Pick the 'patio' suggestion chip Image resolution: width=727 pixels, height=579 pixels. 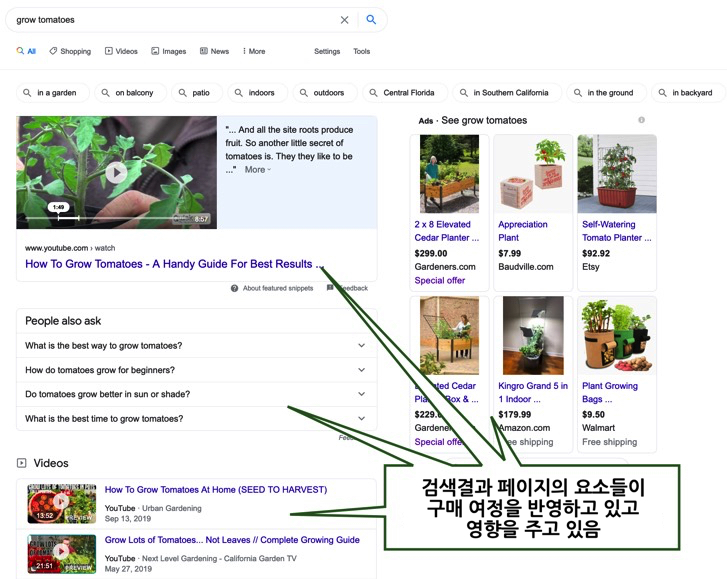(197, 93)
